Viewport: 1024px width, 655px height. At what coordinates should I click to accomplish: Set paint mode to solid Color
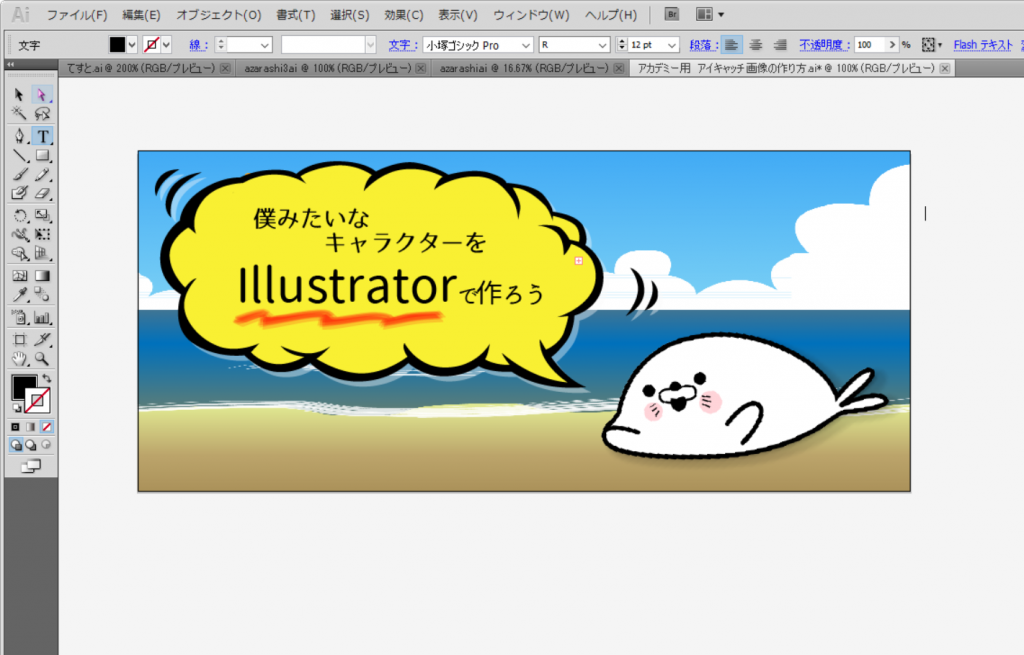click(x=16, y=427)
